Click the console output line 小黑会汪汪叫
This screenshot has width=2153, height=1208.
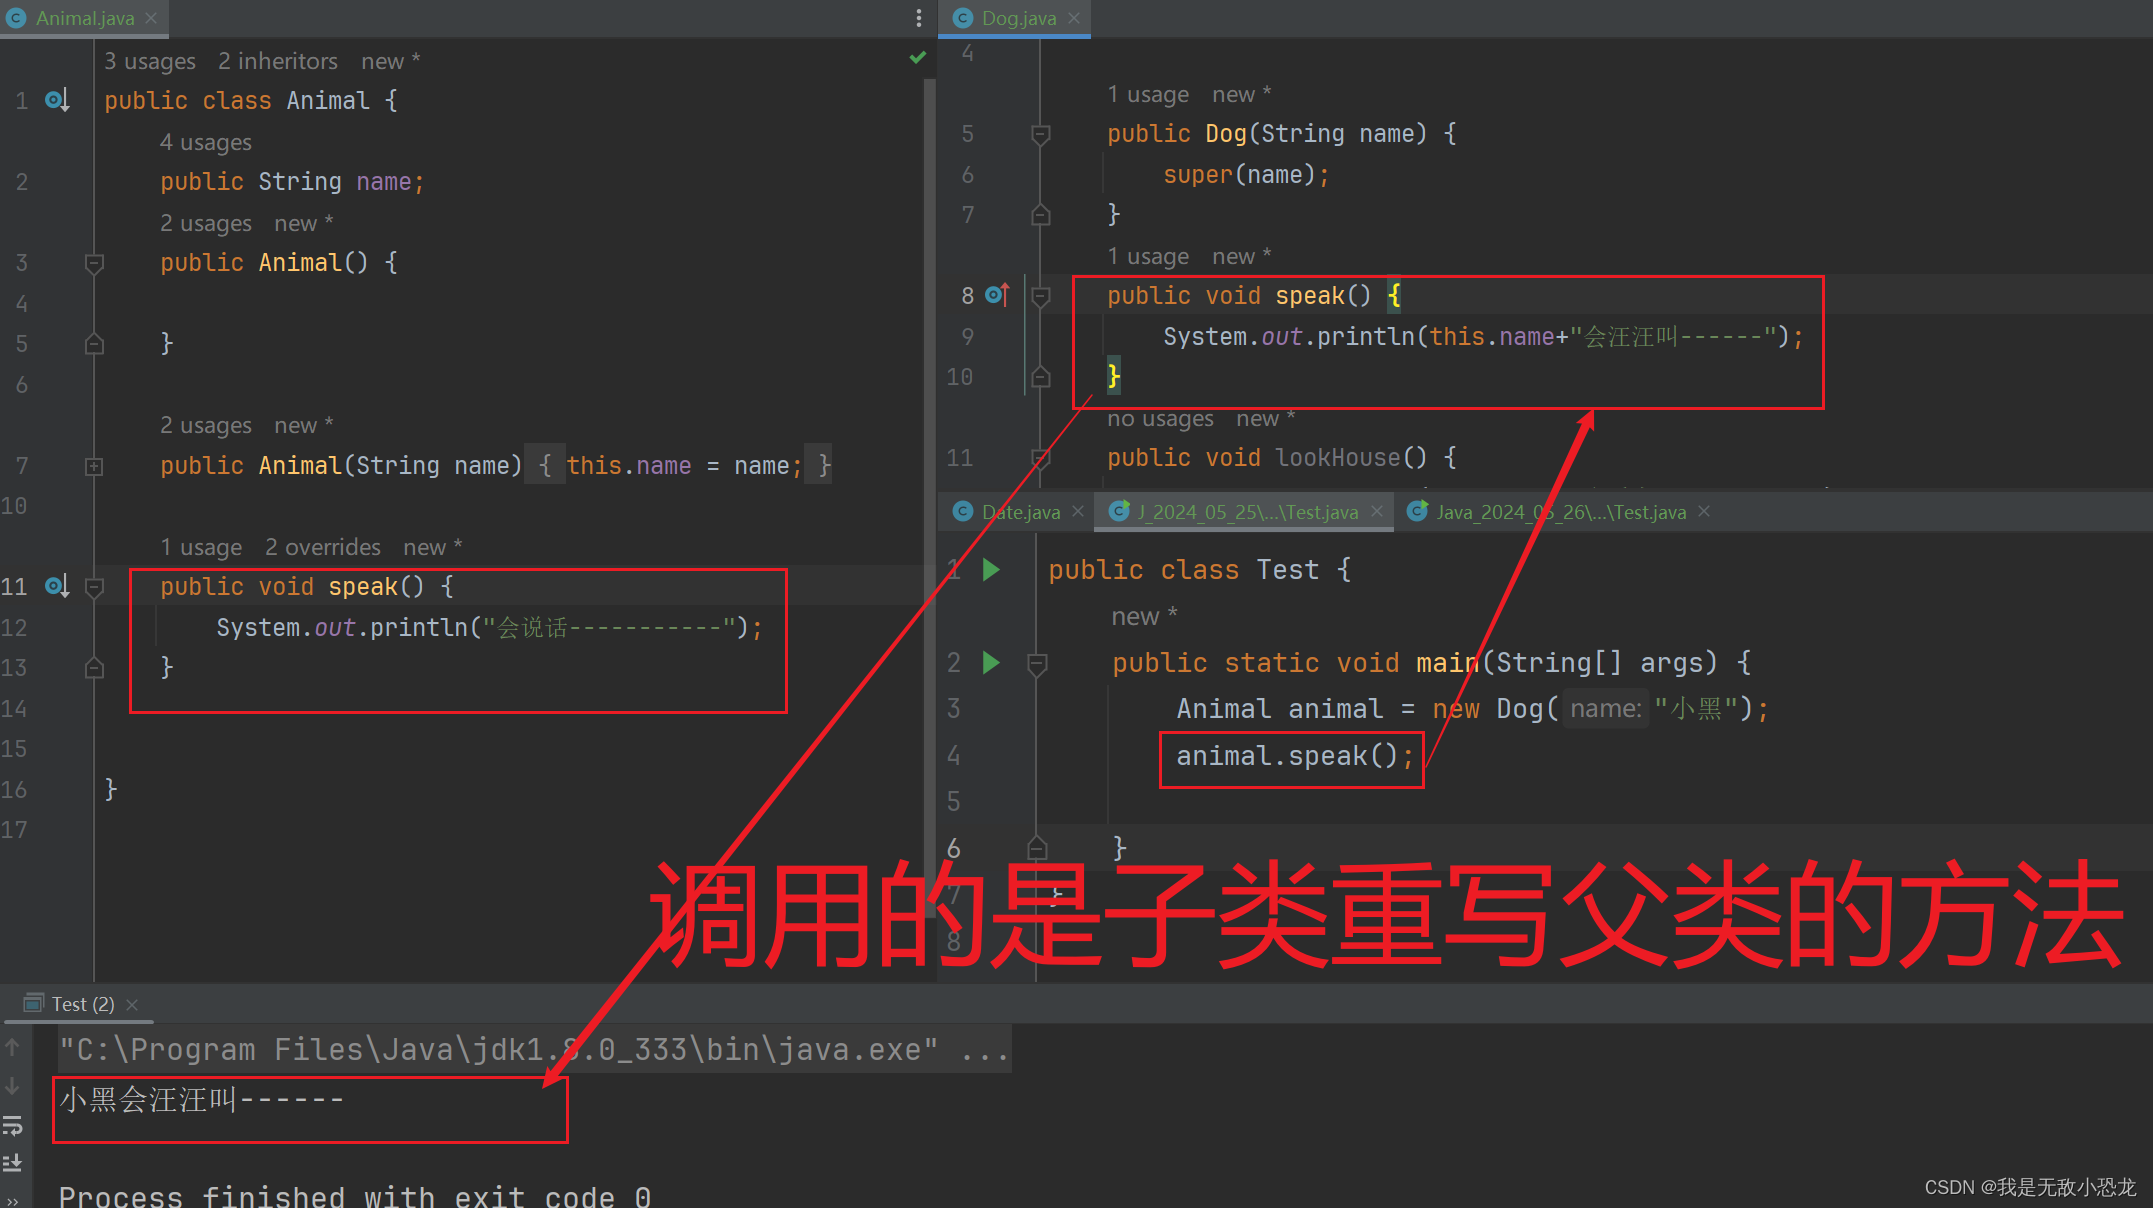click(201, 1100)
